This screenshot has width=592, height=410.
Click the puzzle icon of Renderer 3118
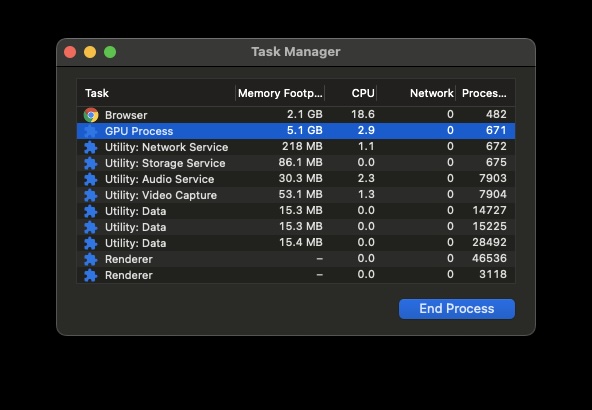(91, 275)
